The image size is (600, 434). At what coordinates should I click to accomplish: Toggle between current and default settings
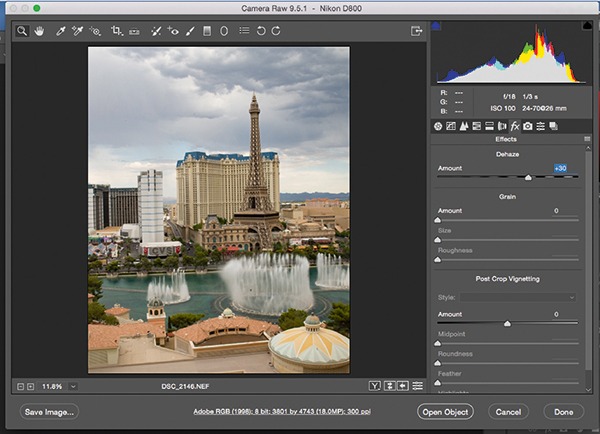(x=417, y=386)
